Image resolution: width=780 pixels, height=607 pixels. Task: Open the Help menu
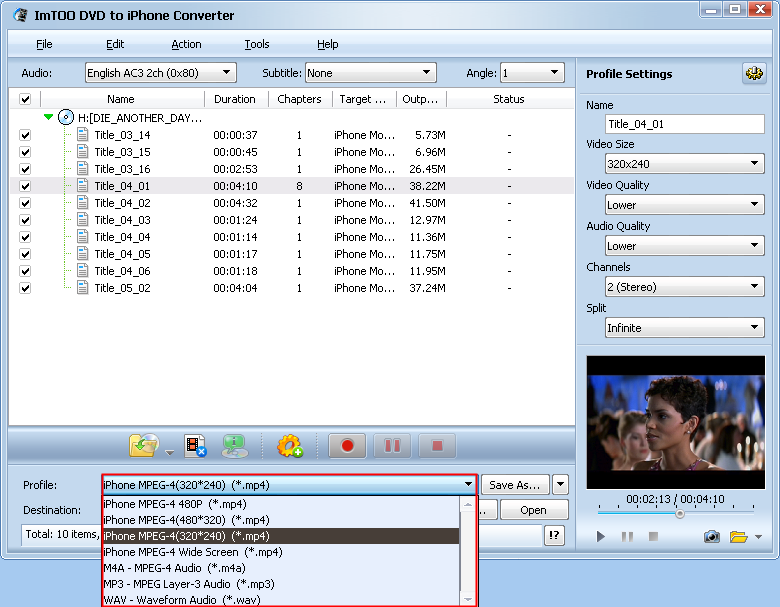328,44
